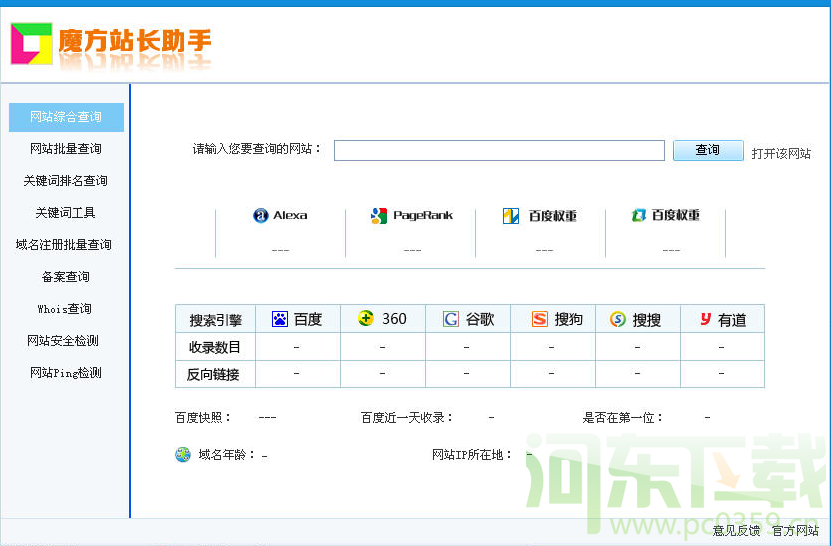Select 网站综合查询 in sidebar
Viewport: 831px width, 546px height.
coord(66,117)
